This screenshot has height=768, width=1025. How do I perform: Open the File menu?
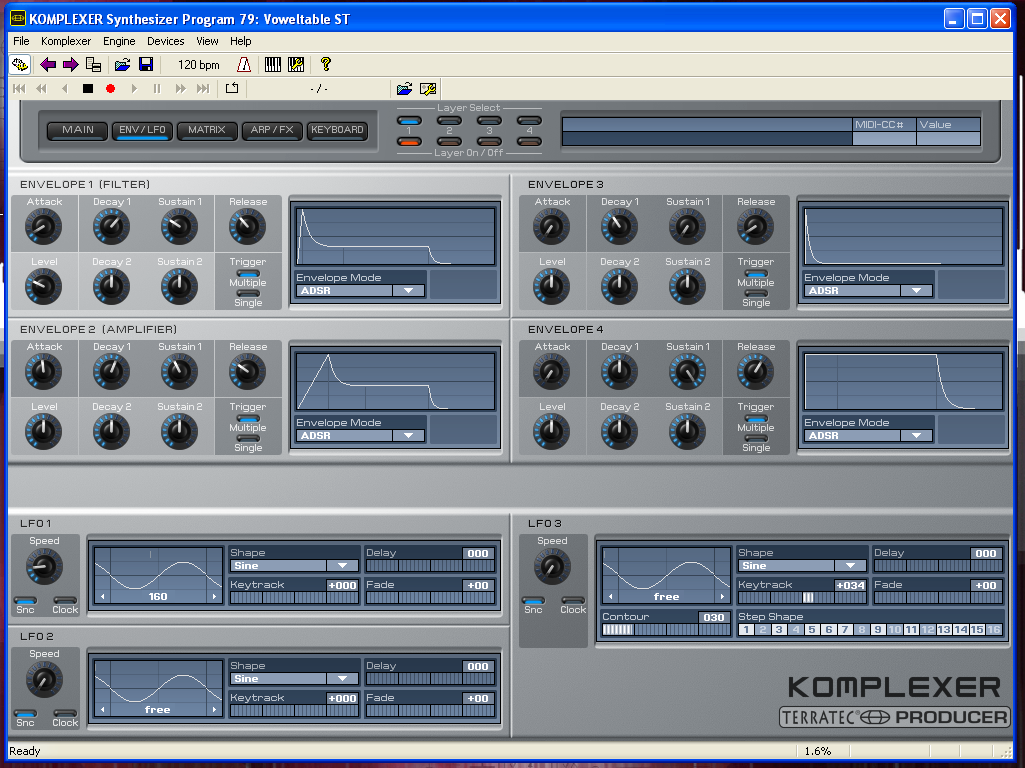(x=21, y=41)
